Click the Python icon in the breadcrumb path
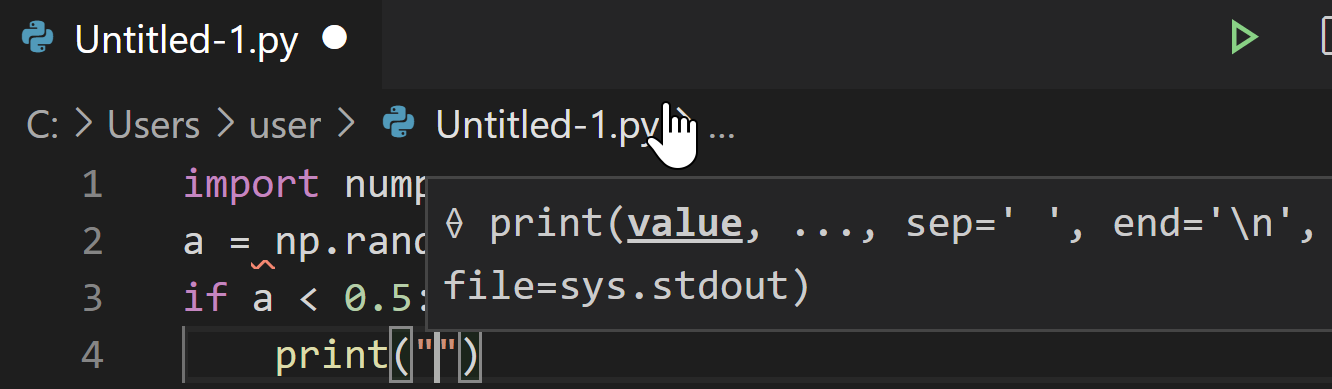1332x389 pixels. click(399, 124)
